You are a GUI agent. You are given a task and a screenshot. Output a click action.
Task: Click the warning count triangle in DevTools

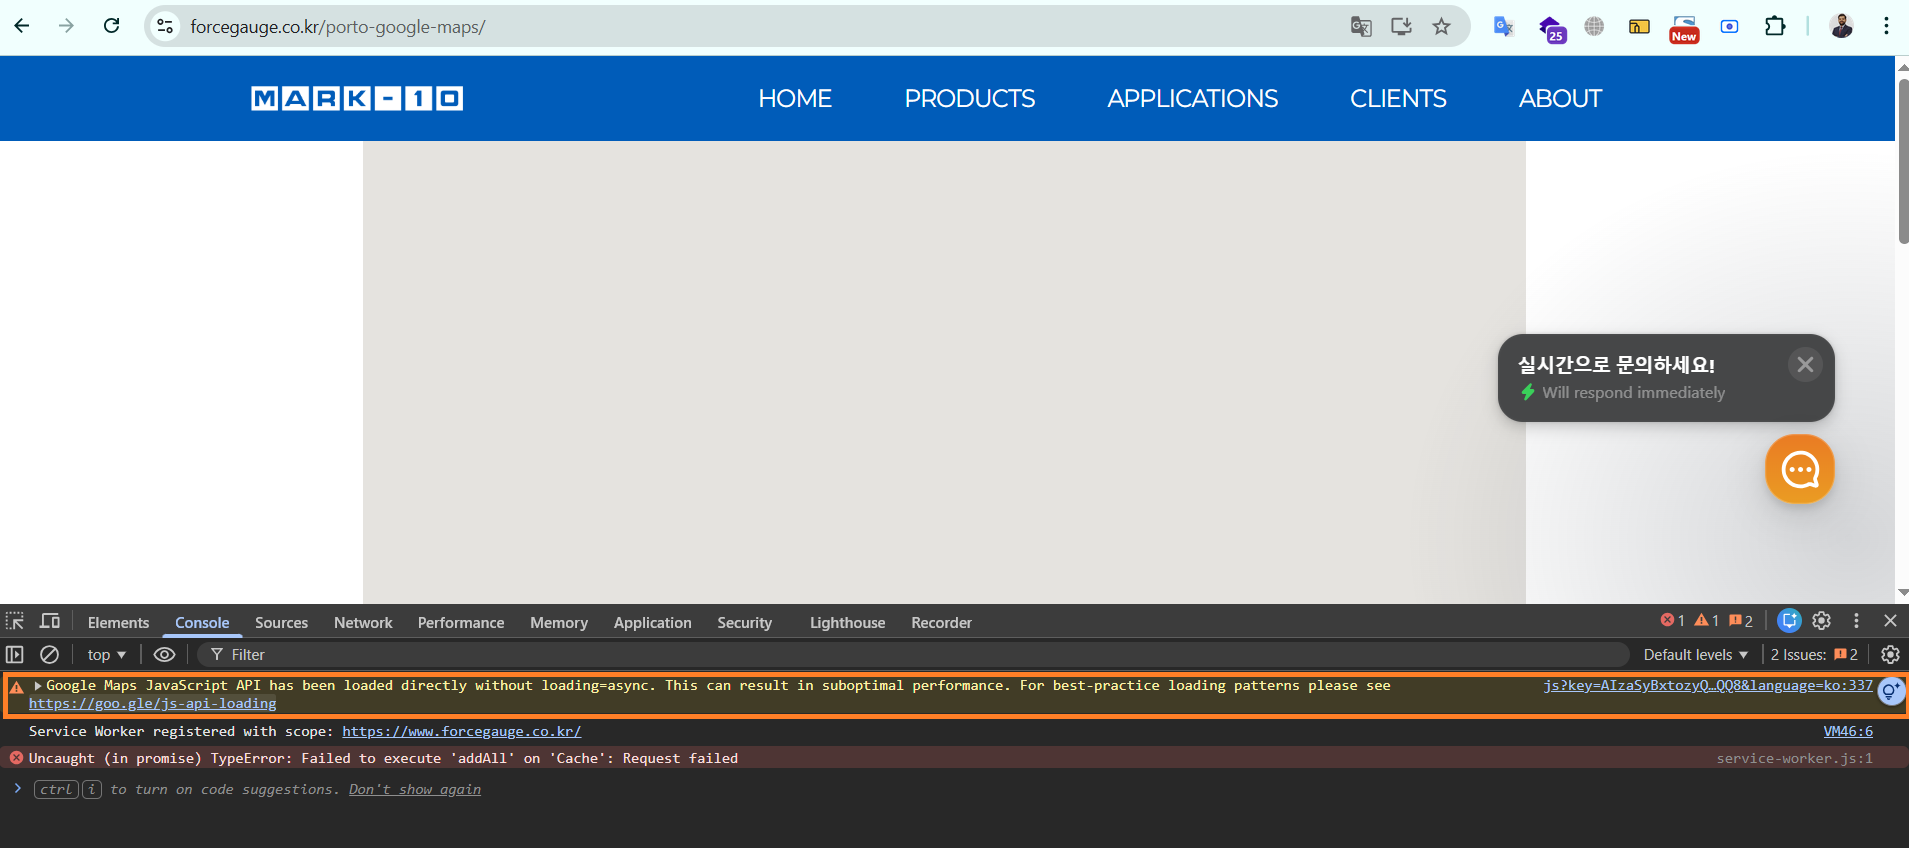coord(1706,621)
